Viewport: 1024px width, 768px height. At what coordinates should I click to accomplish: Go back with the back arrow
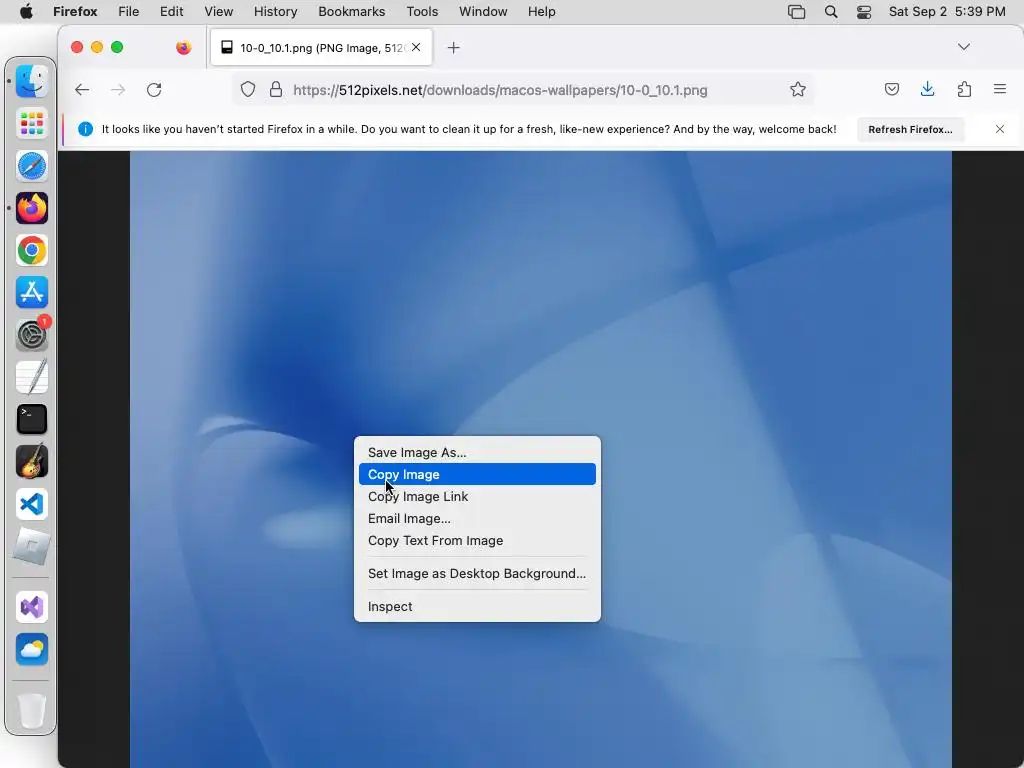pos(82,90)
